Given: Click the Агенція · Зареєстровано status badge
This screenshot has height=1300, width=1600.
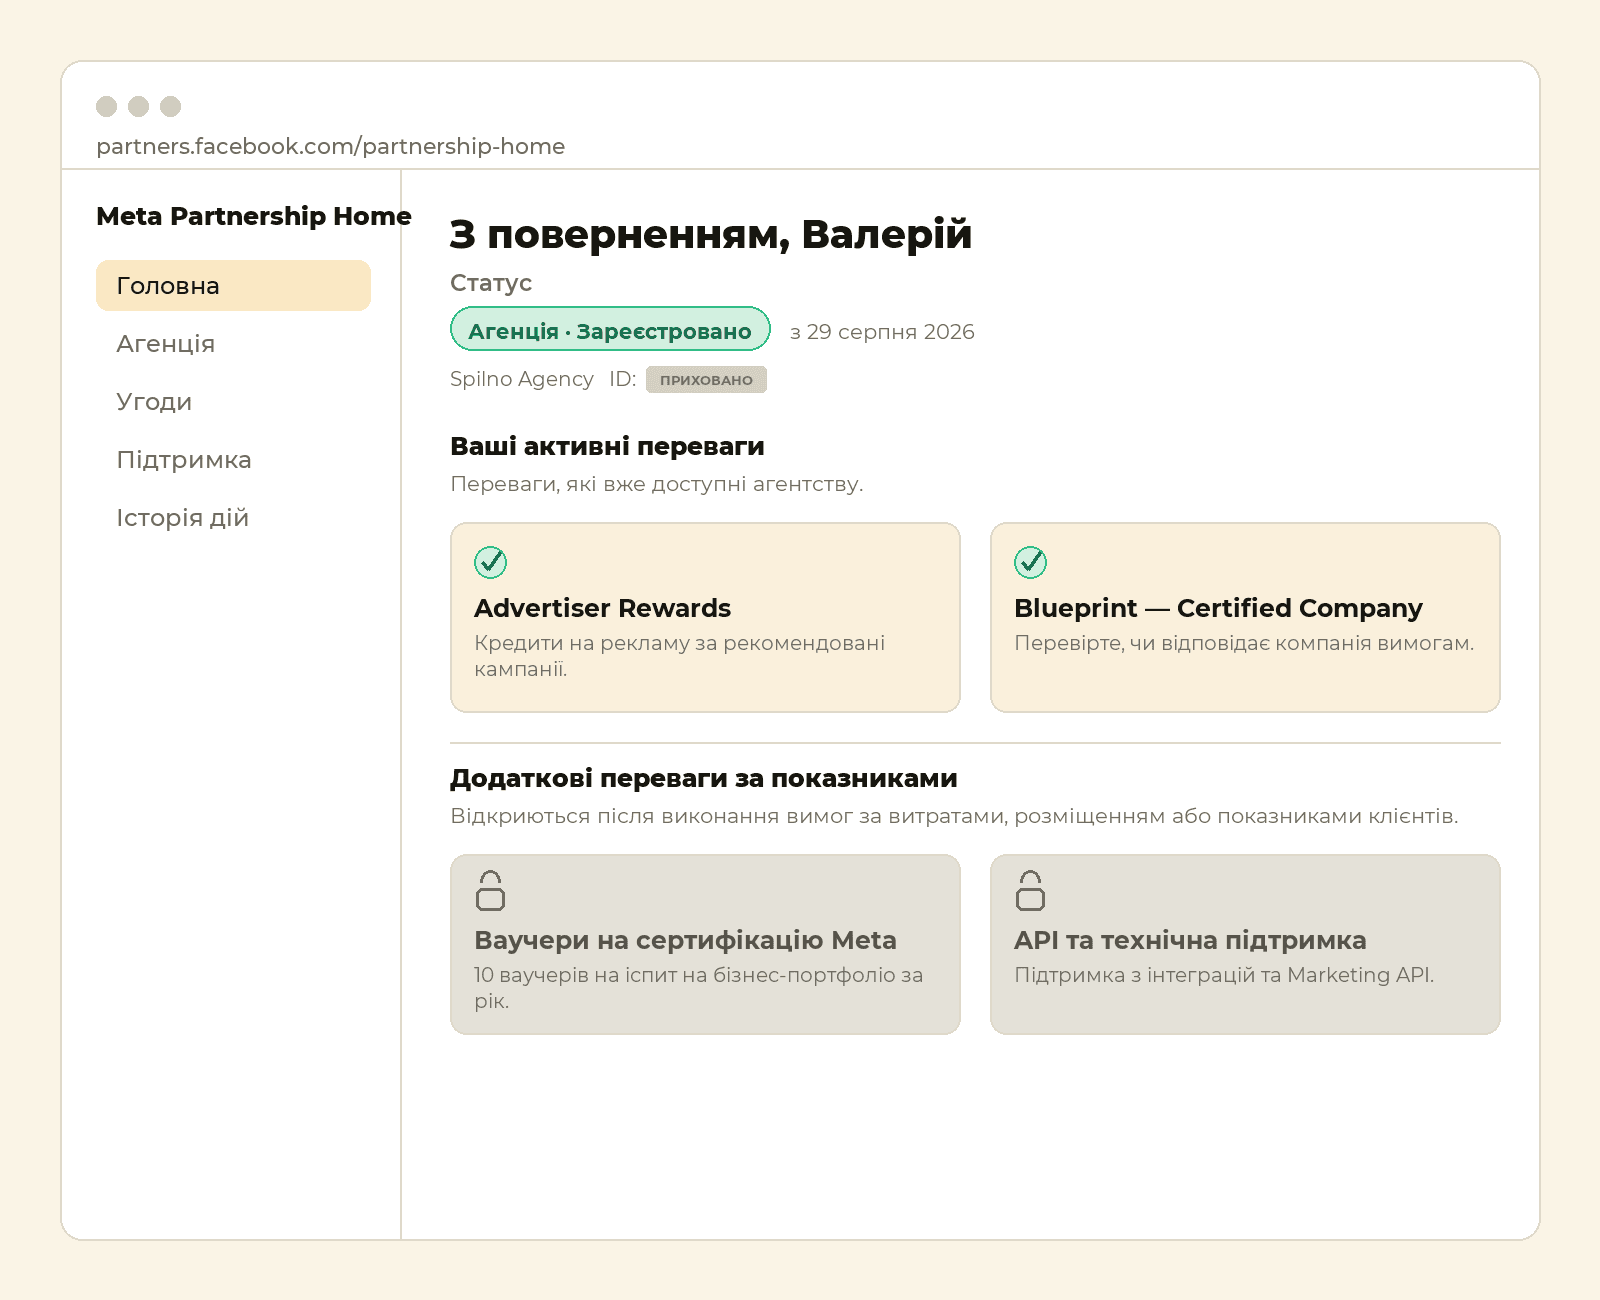Looking at the screenshot, I should (610, 329).
